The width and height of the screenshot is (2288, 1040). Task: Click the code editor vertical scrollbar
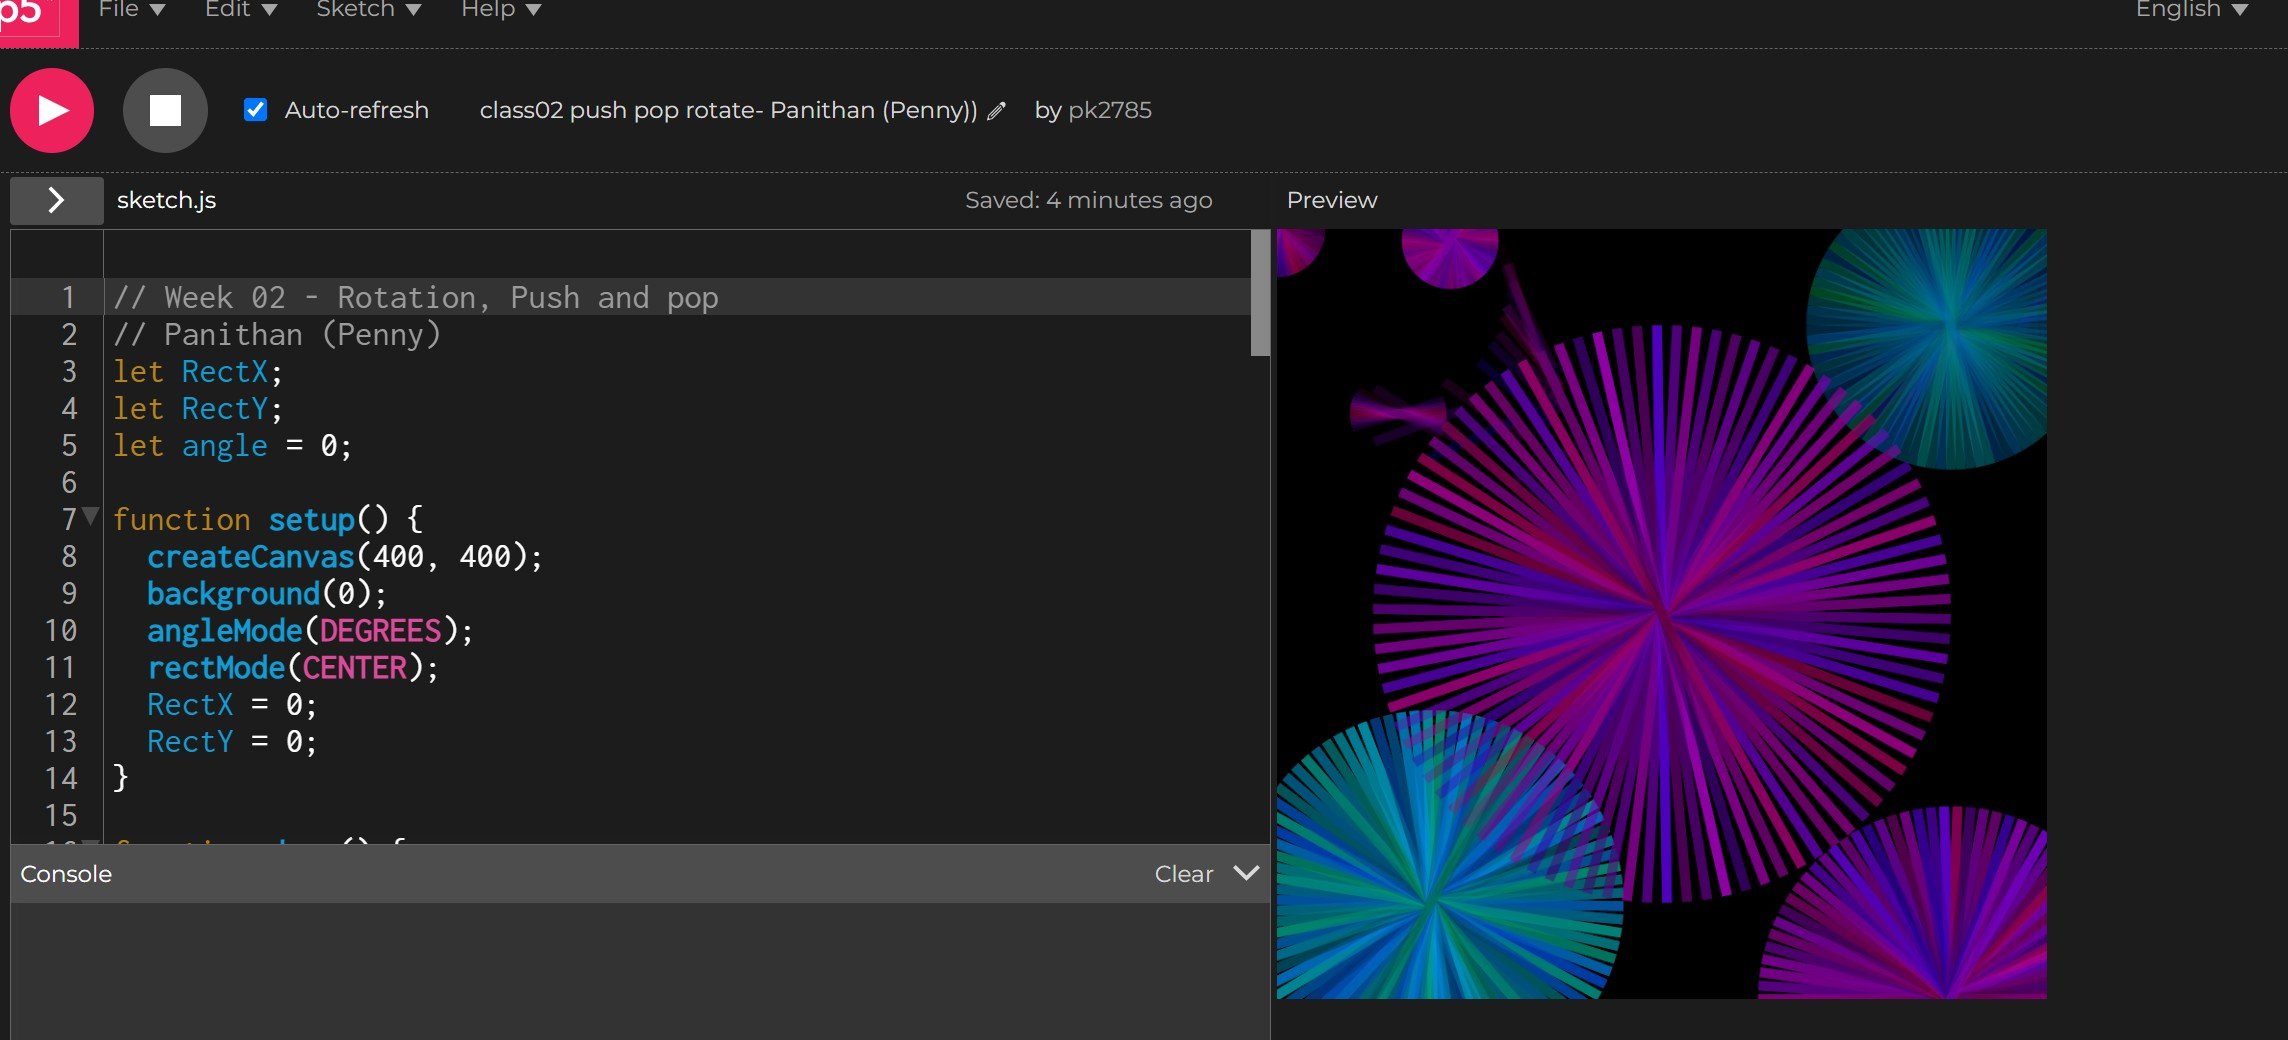1260,293
